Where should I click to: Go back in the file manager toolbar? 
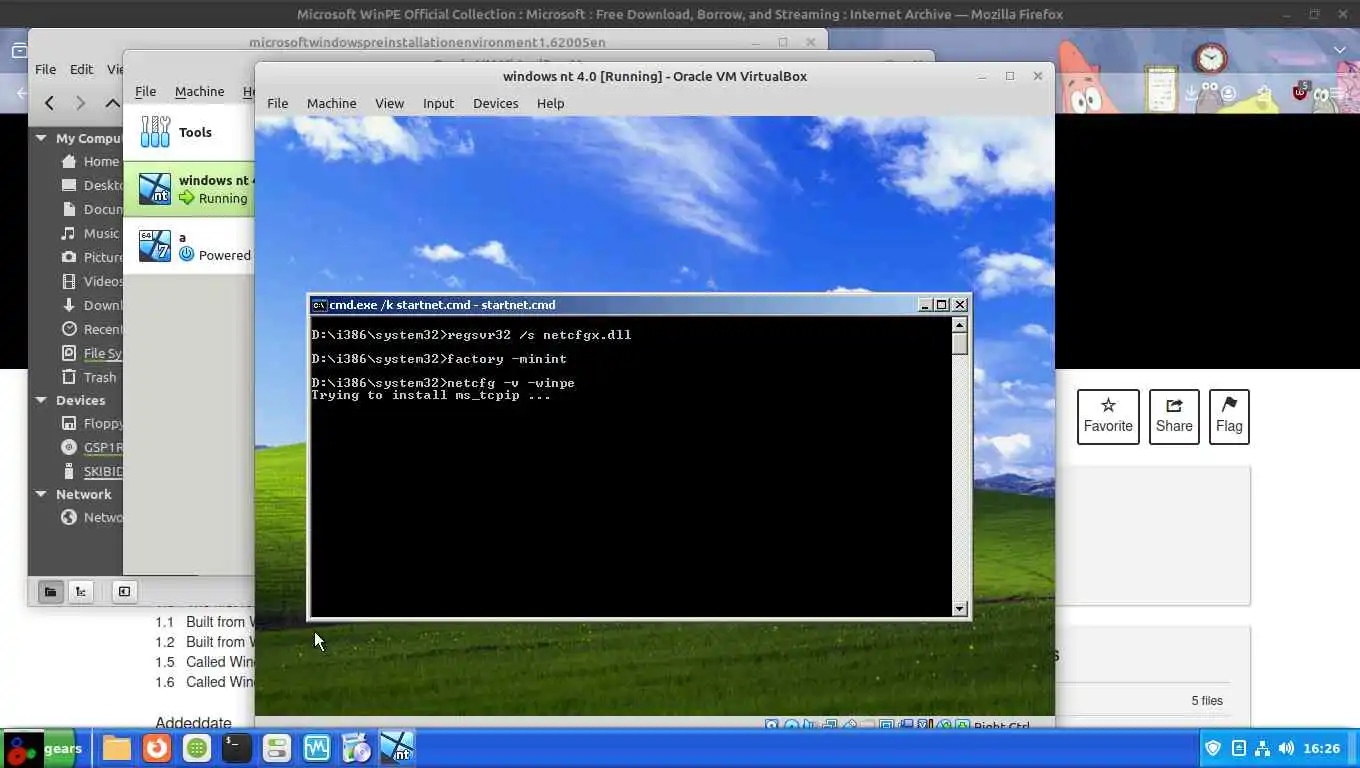(x=49, y=102)
